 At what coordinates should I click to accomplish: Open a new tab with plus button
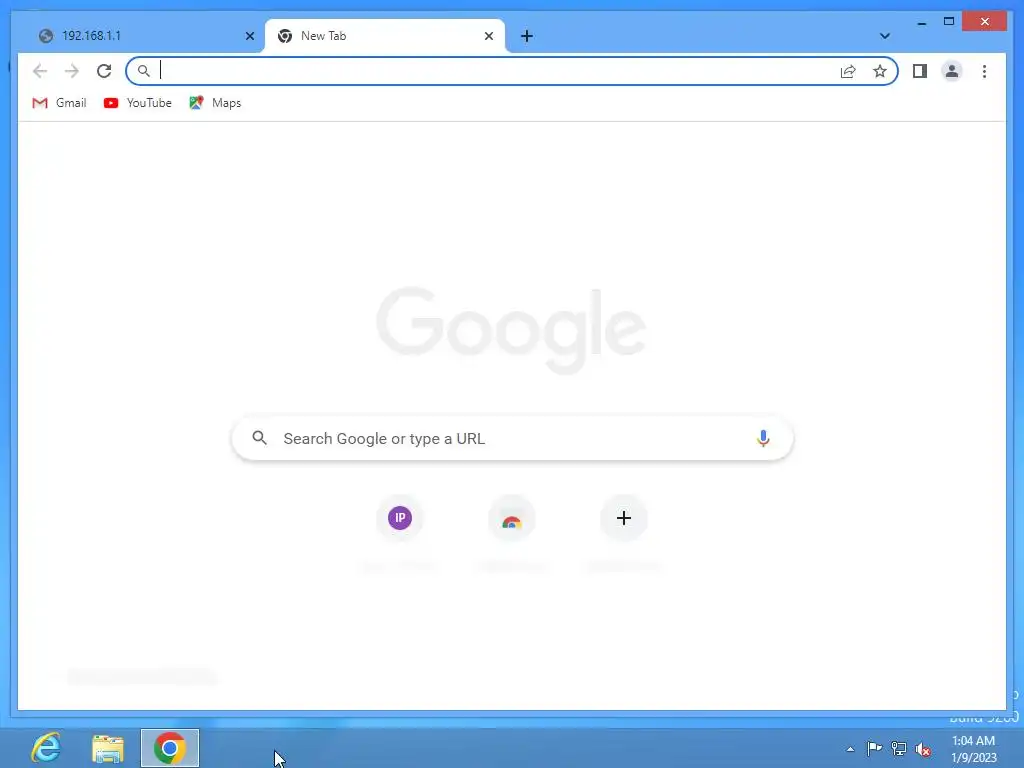(x=527, y=36)
